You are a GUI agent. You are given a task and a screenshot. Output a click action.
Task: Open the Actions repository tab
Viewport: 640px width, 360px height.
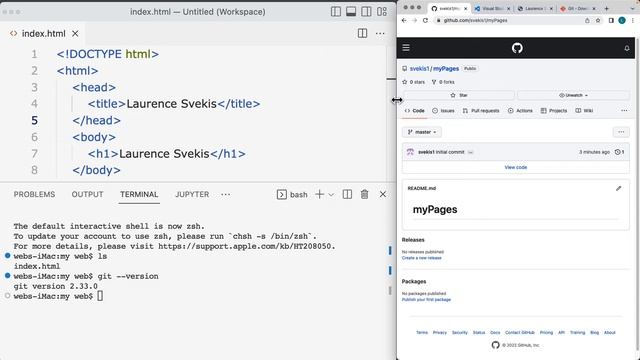coord(520,111)
